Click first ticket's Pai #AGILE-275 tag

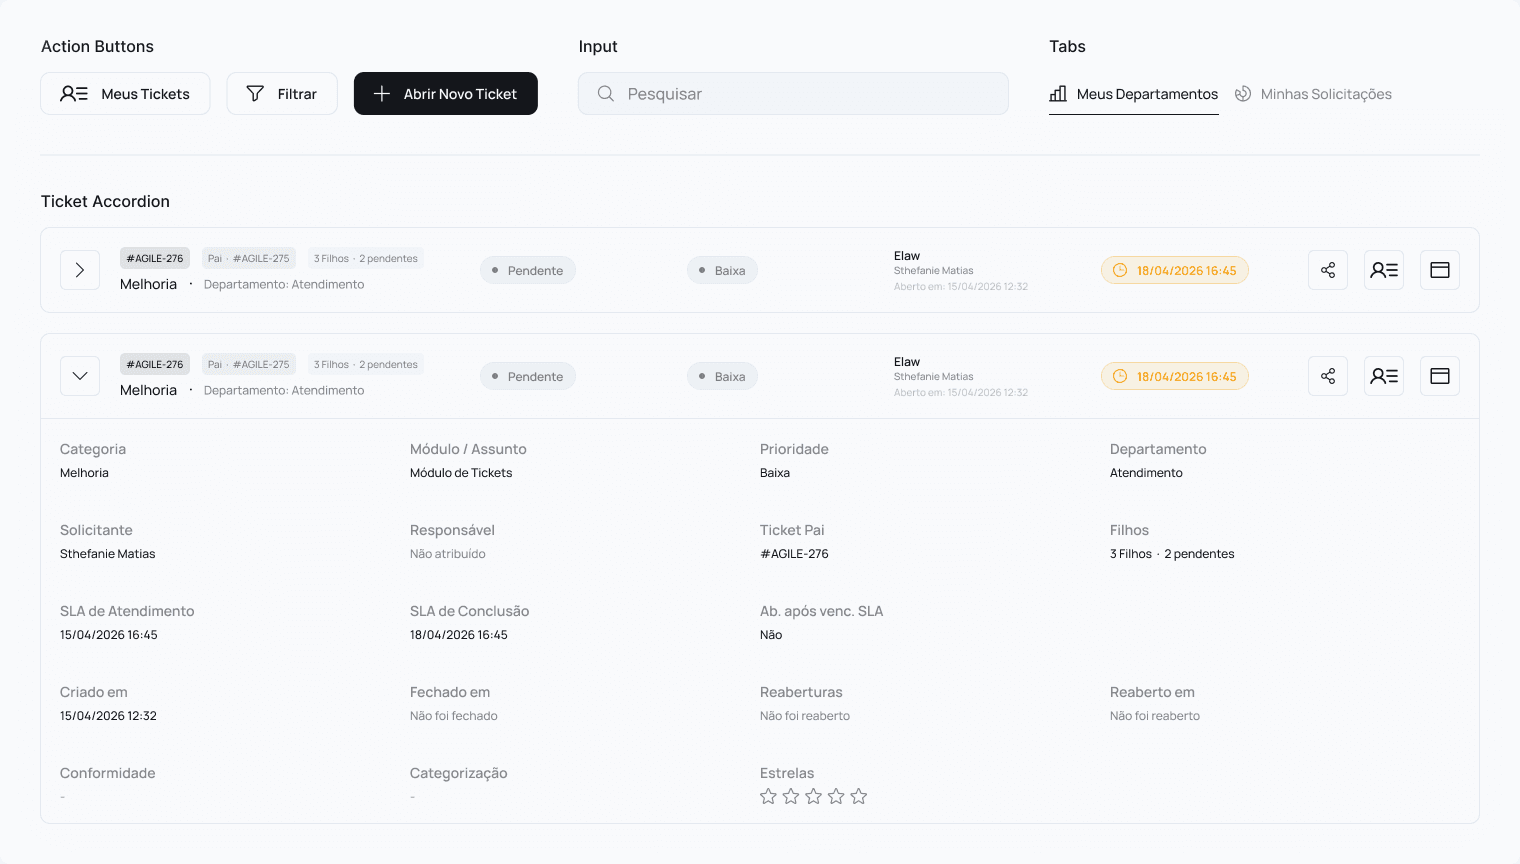pyautogui.click(x=249, y=258)
